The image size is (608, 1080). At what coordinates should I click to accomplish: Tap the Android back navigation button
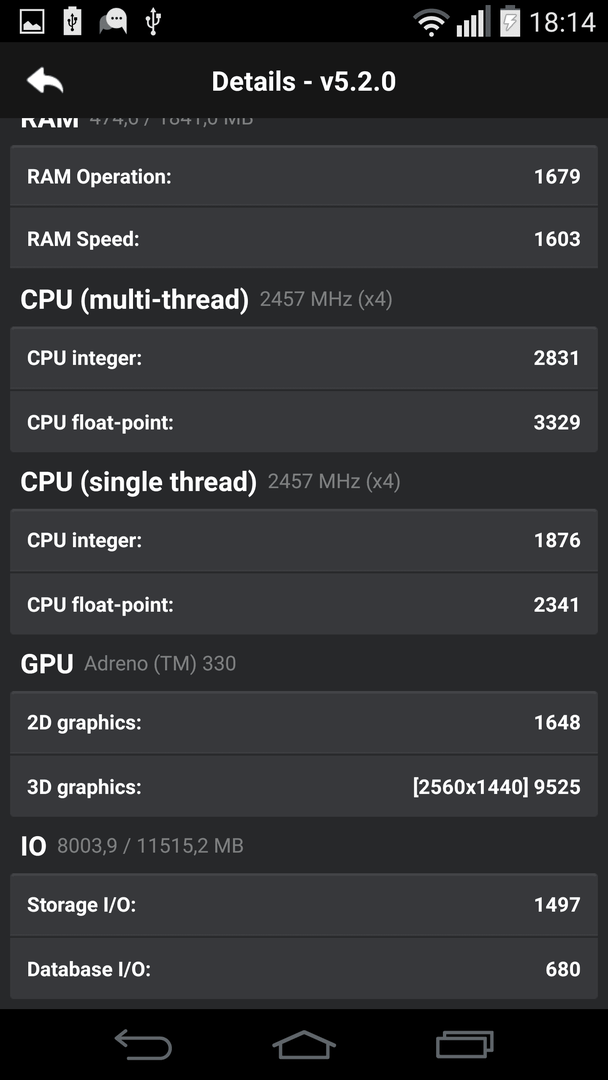pyautogui.click(x=143, y=1043)
